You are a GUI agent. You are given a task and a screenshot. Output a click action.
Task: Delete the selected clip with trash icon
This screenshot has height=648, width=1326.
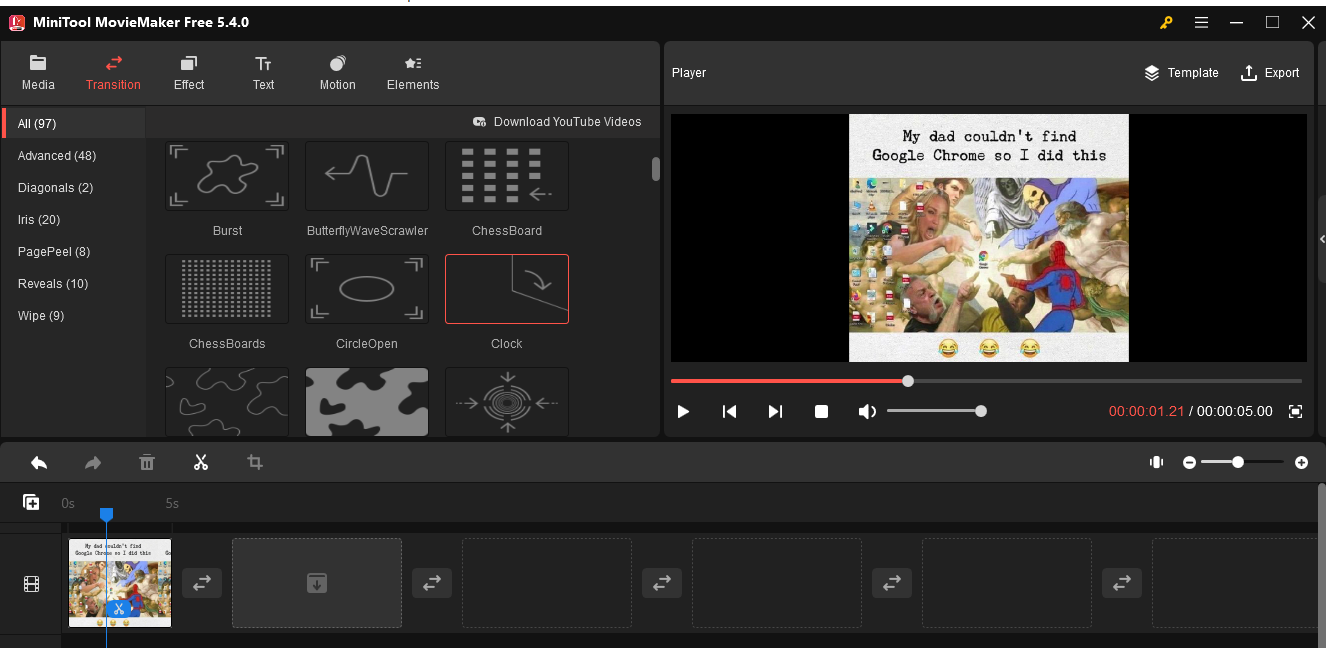click(147, 462)
